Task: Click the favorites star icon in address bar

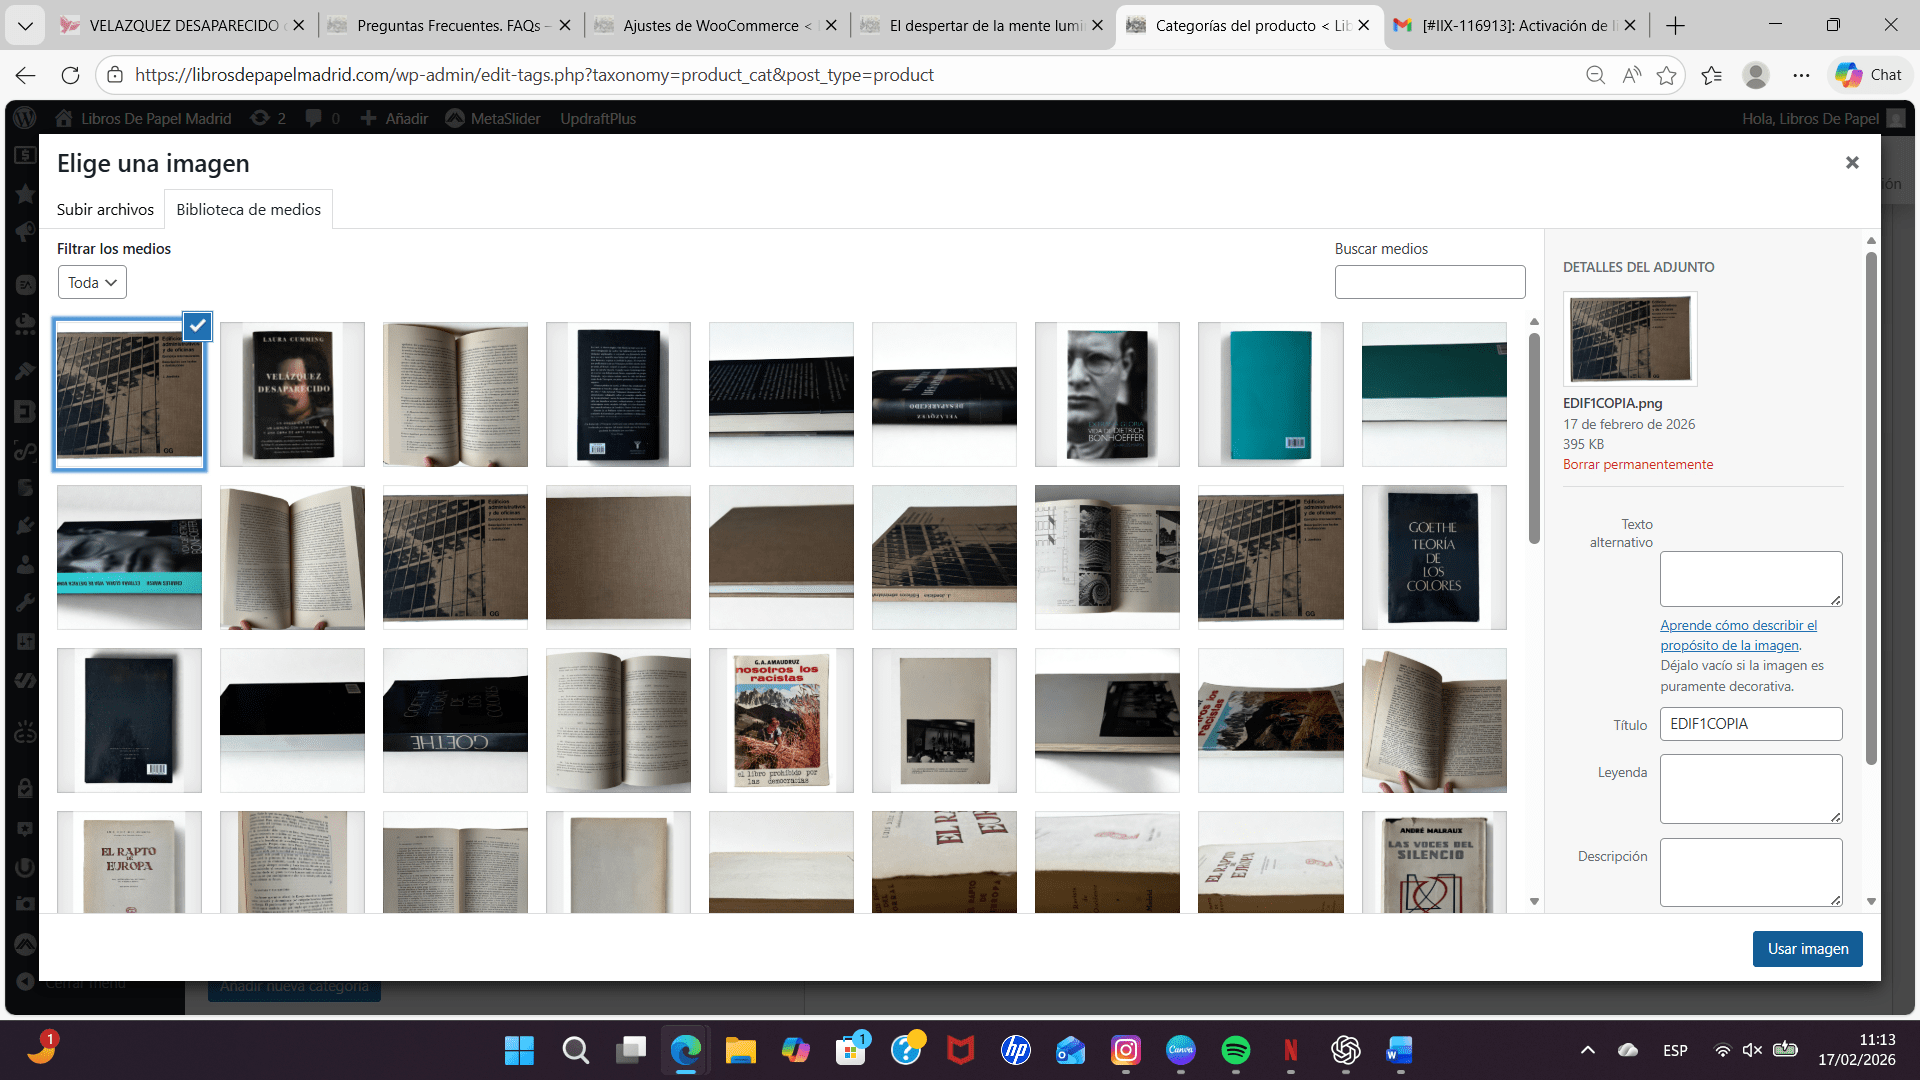Action: point(1666,75)
